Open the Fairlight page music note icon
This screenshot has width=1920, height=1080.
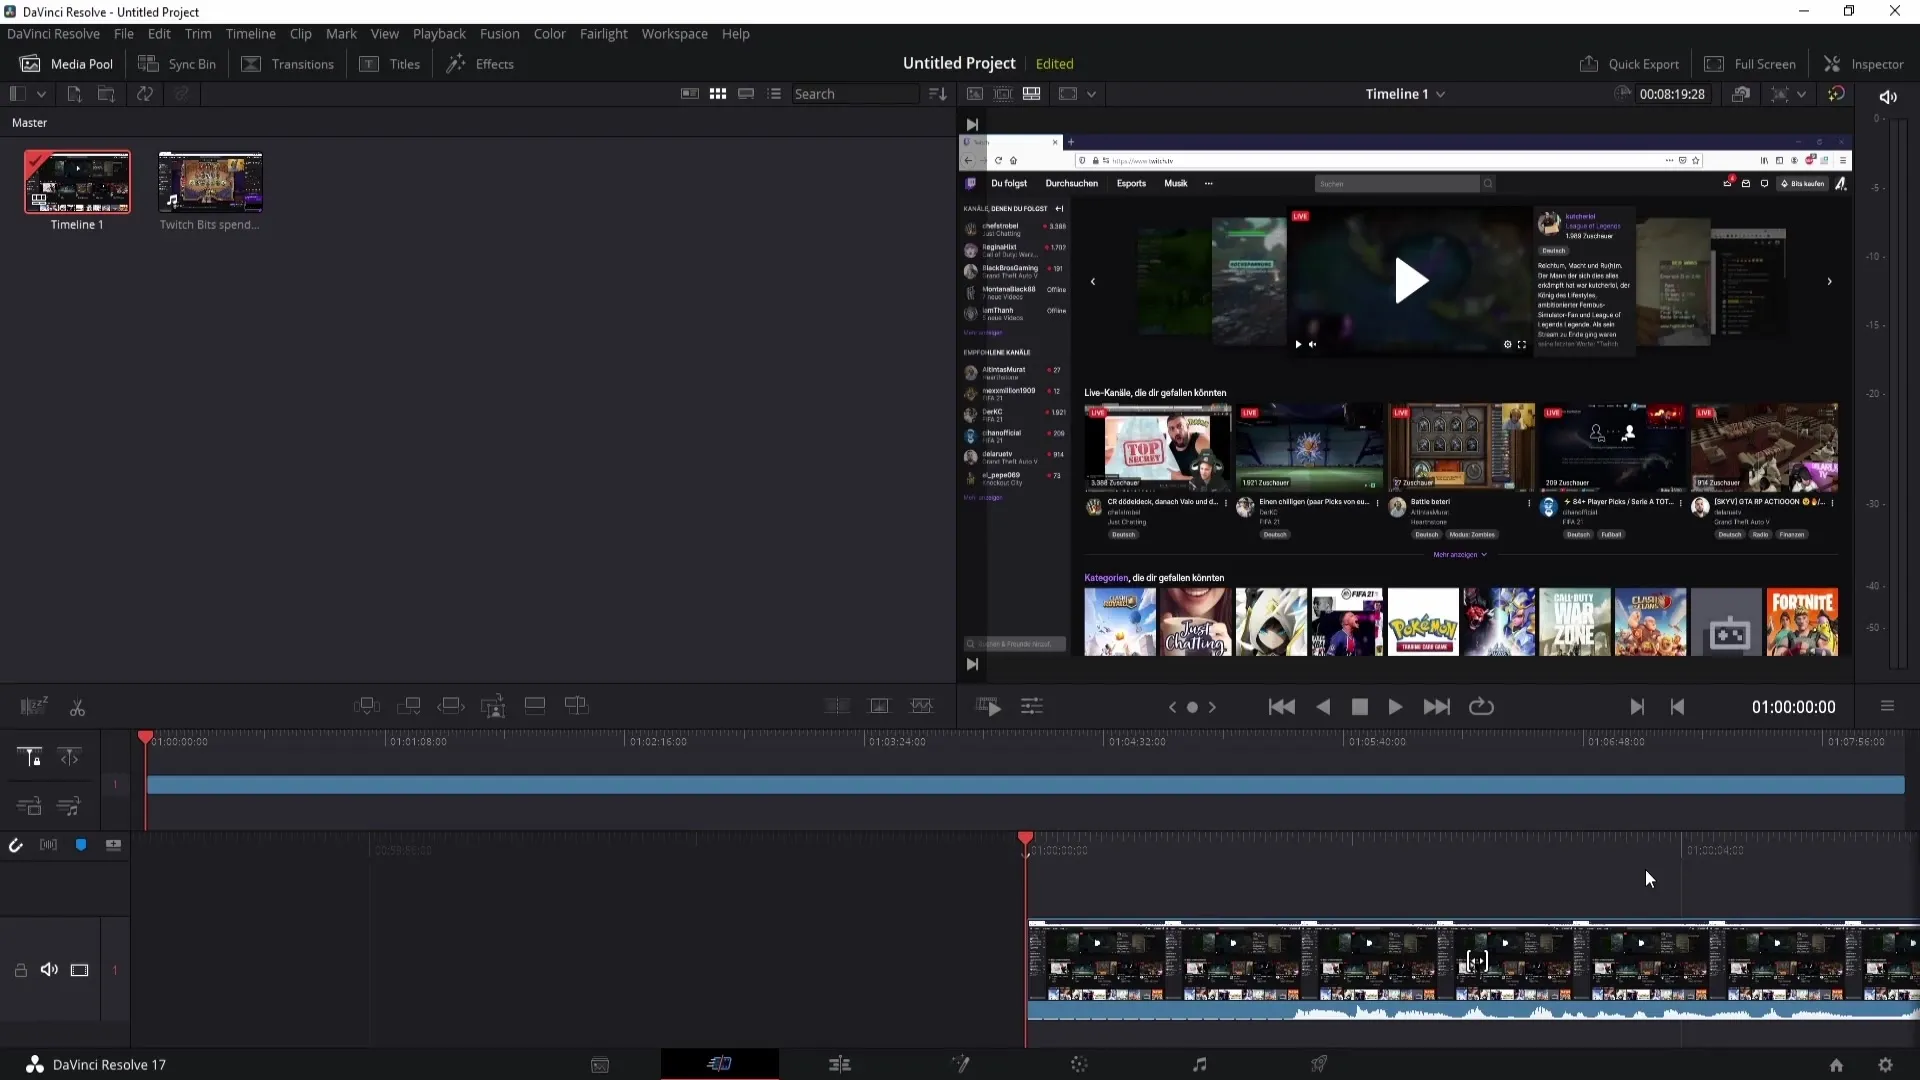[x=1200, y=1065]
